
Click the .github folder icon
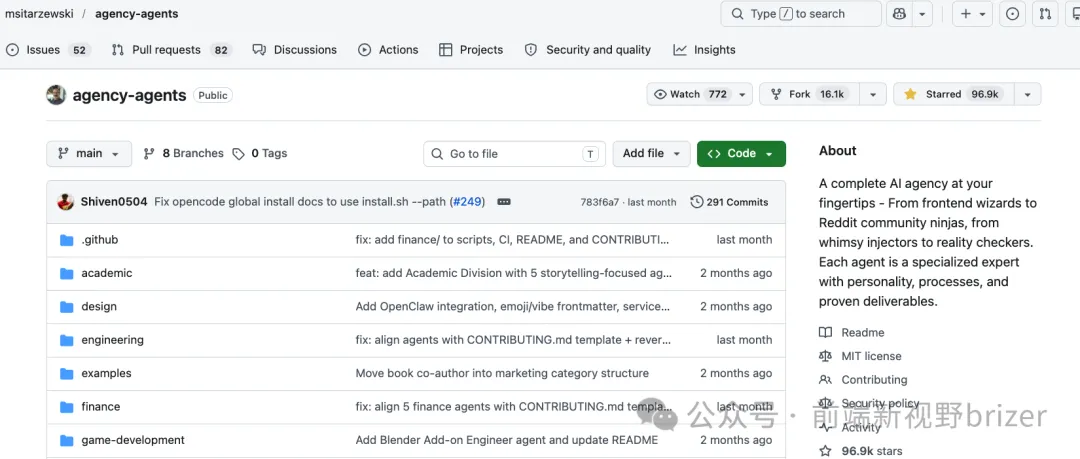67,240
